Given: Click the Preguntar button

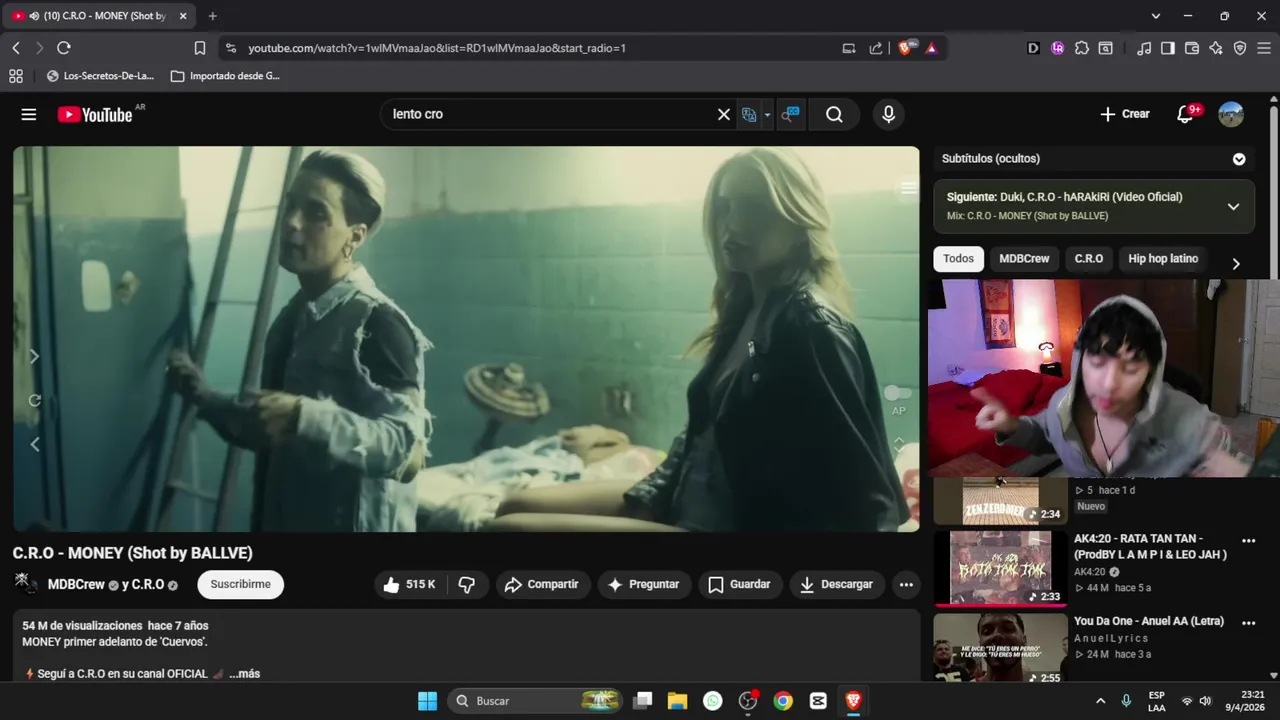Looking at the screenshot, I should pos(643,584).
